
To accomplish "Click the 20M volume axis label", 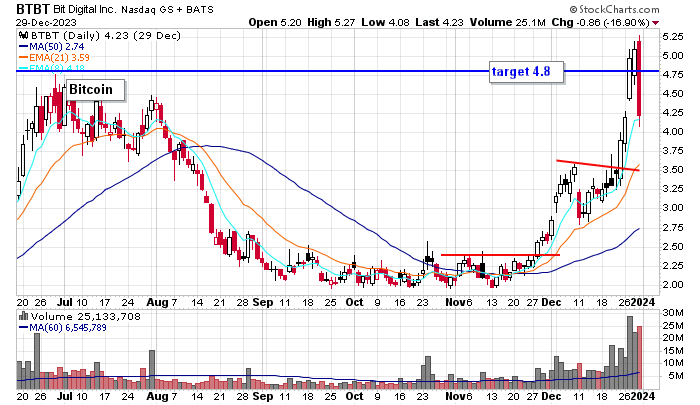I will click(673, 338).
